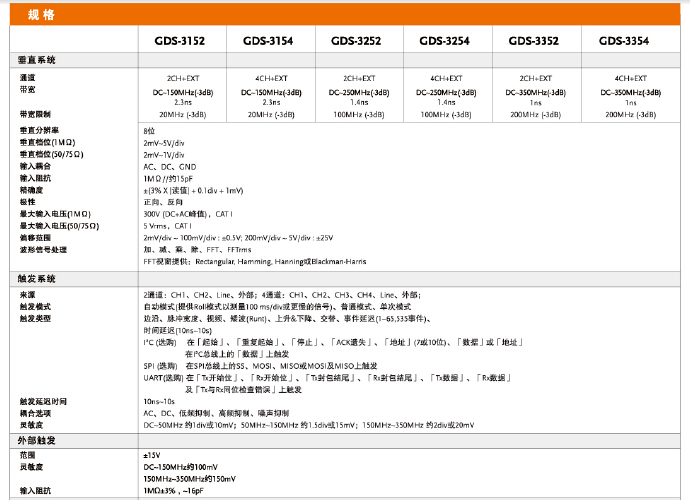The image size is (690, 500).
Task: Click the GDS-3252 model heading
Action: 358,41
